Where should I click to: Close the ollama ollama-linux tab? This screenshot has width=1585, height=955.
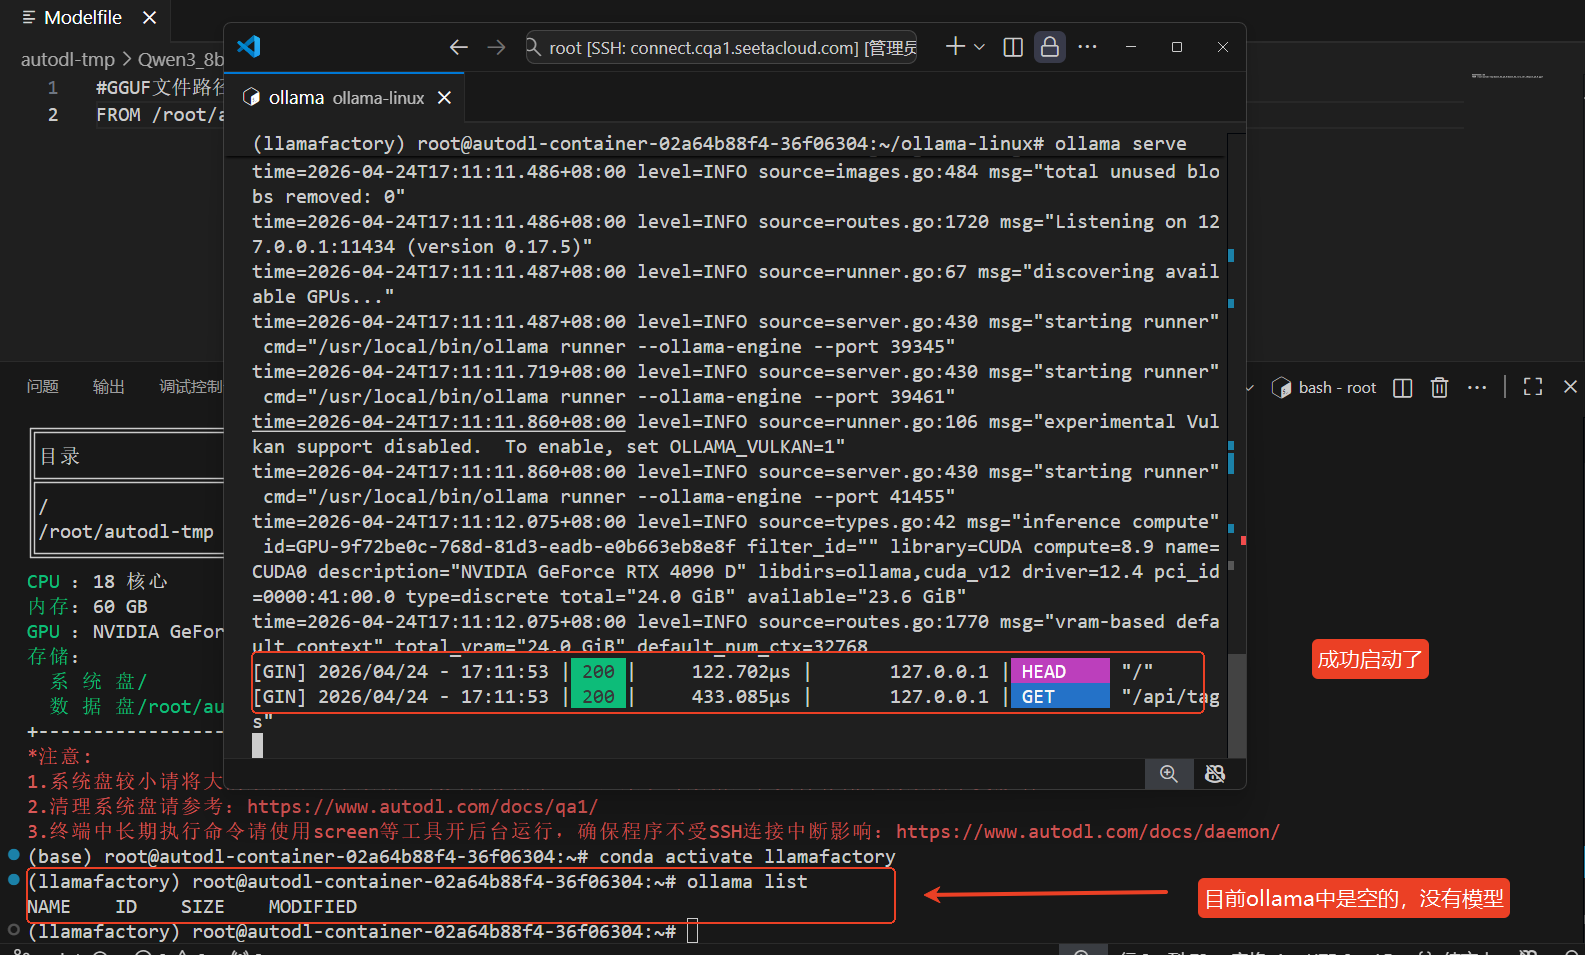pos(445,98)
